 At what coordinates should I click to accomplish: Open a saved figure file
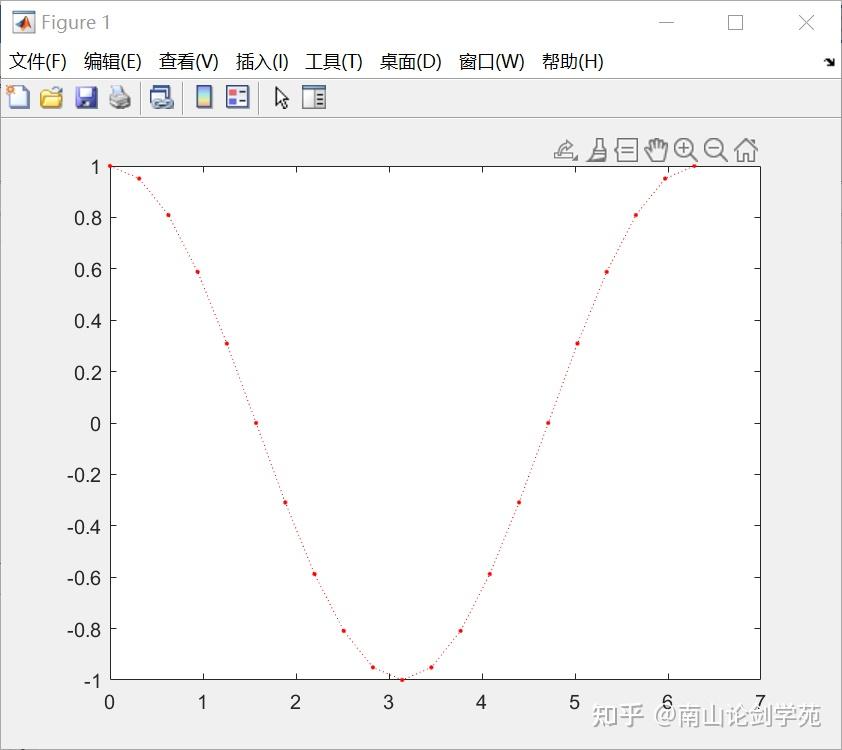tap(51, 97)
